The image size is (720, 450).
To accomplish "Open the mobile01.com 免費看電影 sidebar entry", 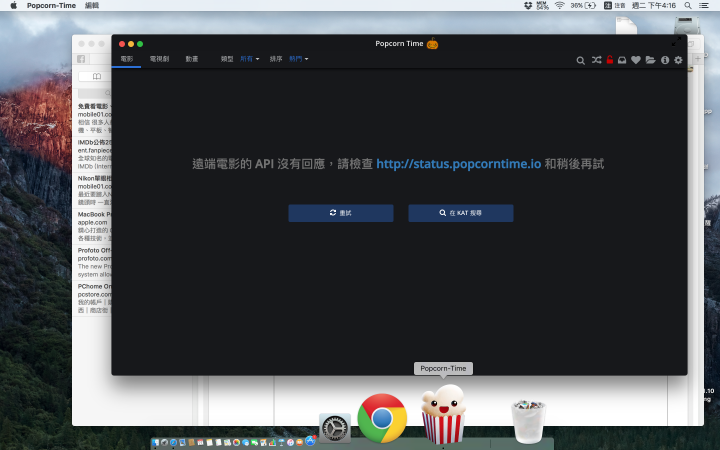I will tap(94, 118).
